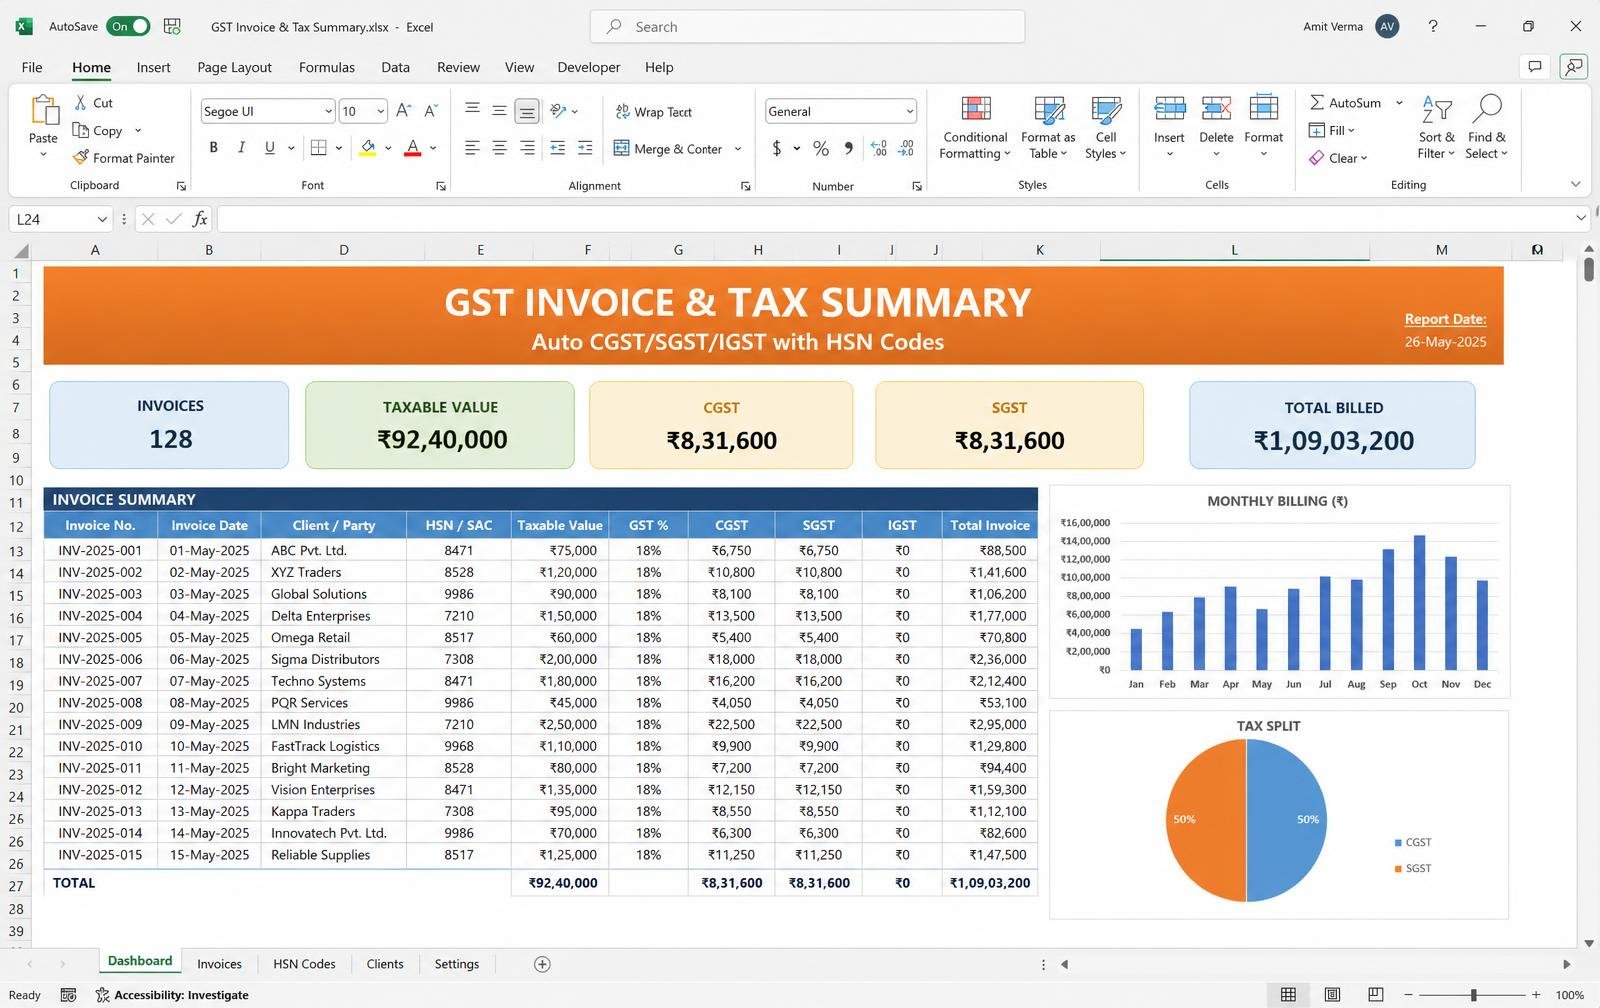Apply Percent Style format
Viewport: 1600px width, 1008px height.
point(821,148)
